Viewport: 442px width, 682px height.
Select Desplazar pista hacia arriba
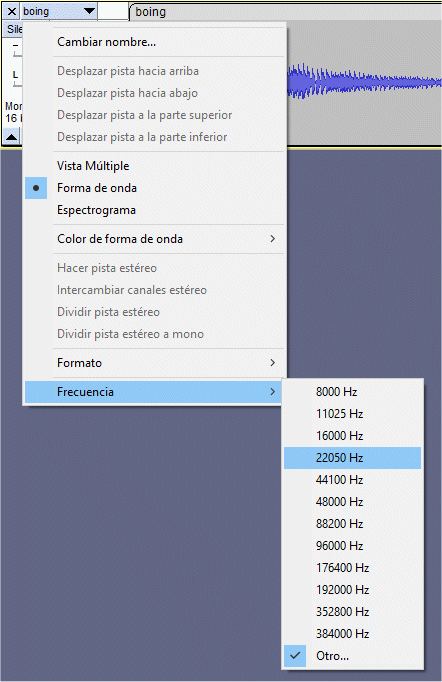[154, 71]
